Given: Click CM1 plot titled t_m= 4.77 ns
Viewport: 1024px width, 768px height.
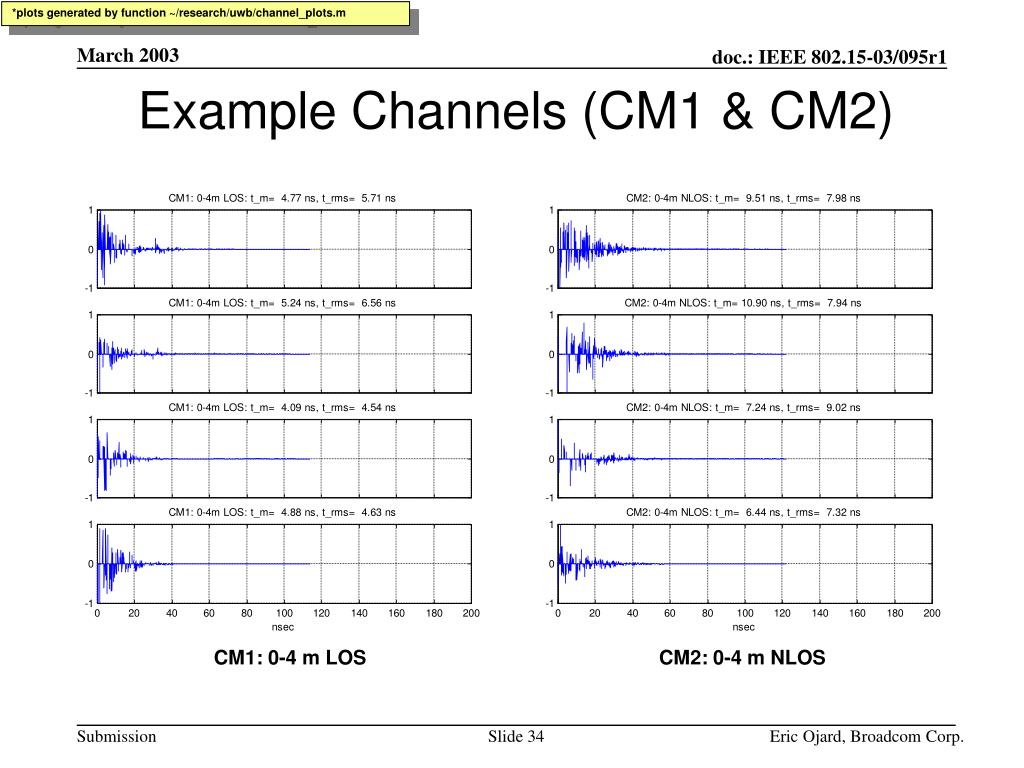Looking at the screenshot, I should point(284,249).
